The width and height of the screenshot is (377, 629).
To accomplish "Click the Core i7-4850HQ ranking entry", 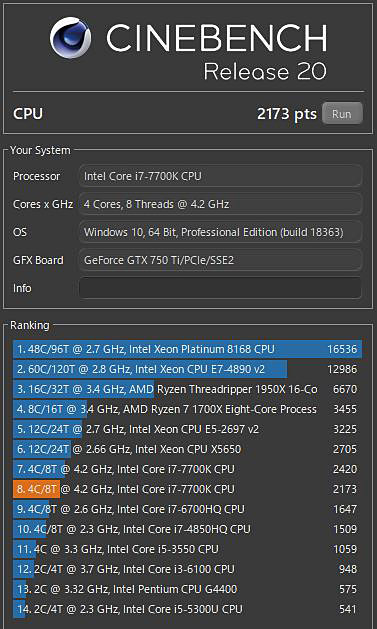I will pyautogui.click(x=187, y=529).
